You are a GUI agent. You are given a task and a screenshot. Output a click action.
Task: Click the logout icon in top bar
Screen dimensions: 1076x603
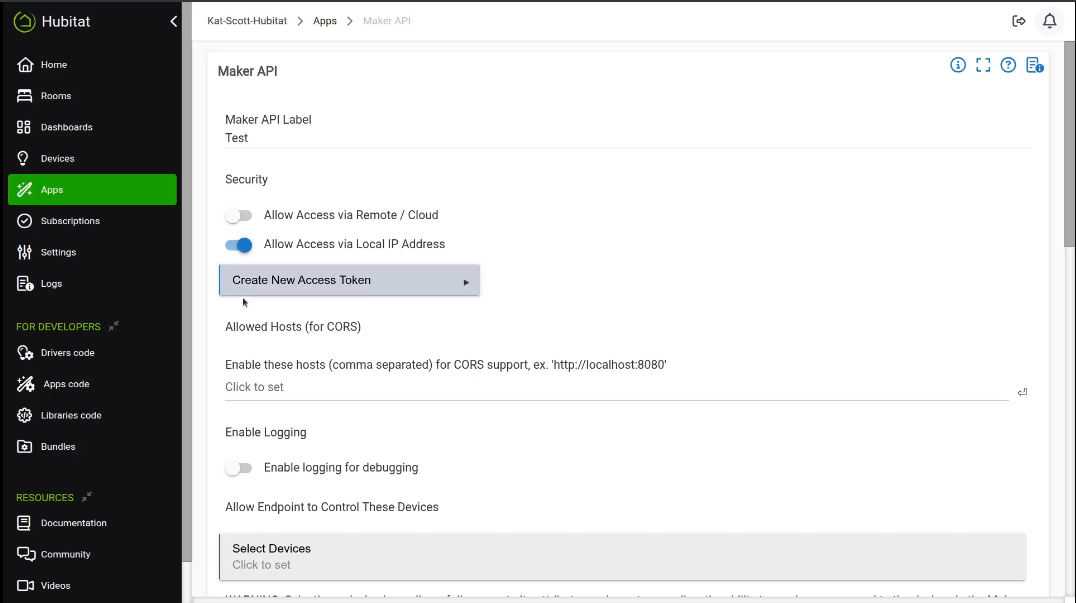1019,21
